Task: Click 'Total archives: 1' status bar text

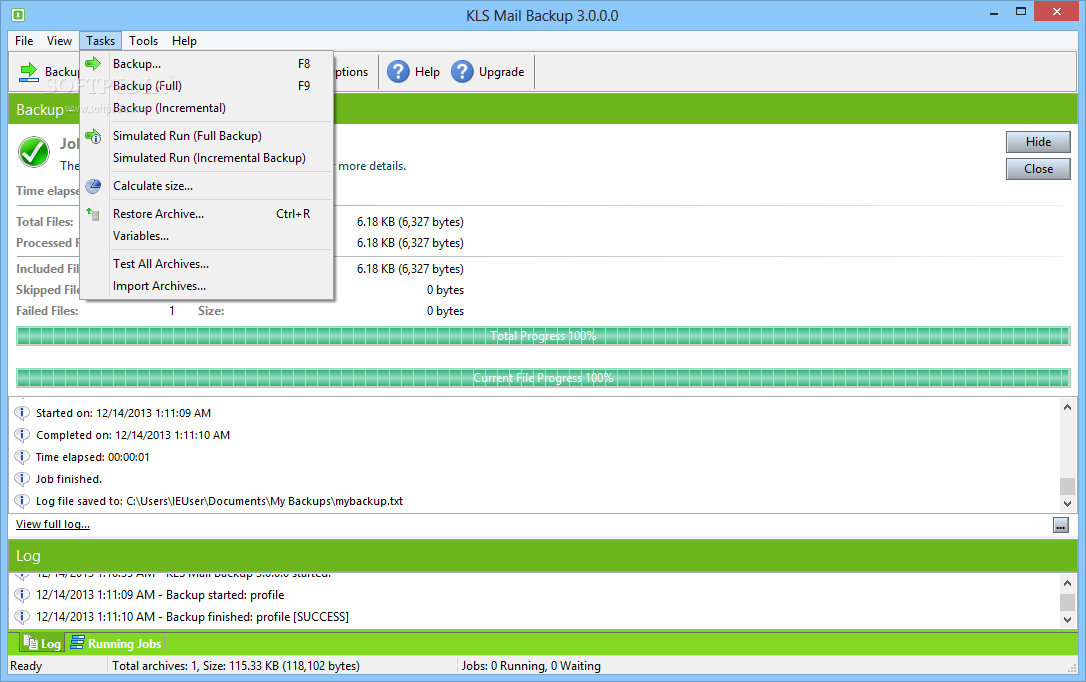Action: click(235, 666)
